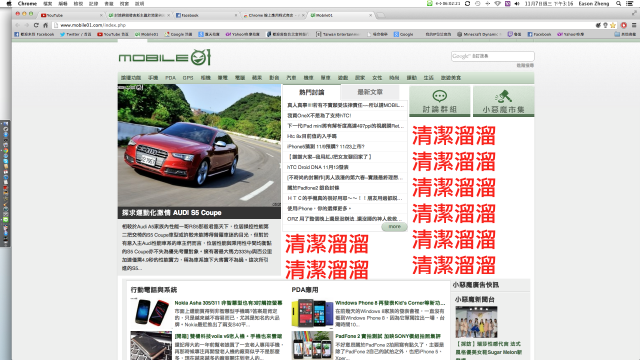This screenshot has width=640, height=360.
Task: Open the YouTube bookmark in the bookmarks bar
Action: pyautogui.click(x=113, y=34)
